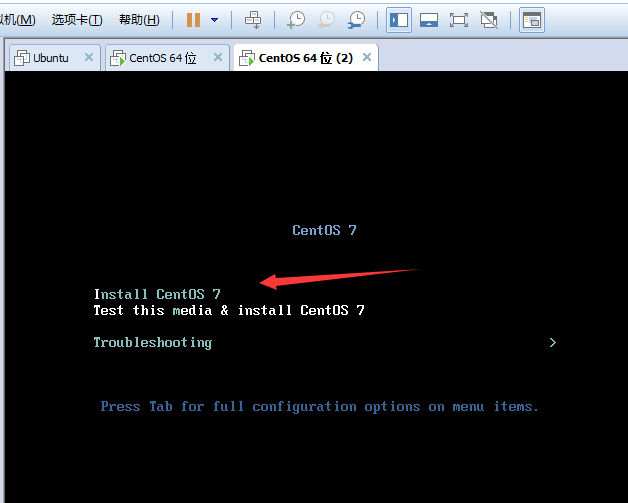Open the 虚拟机(M) menu
628x503 pixels.
(18, 20)
